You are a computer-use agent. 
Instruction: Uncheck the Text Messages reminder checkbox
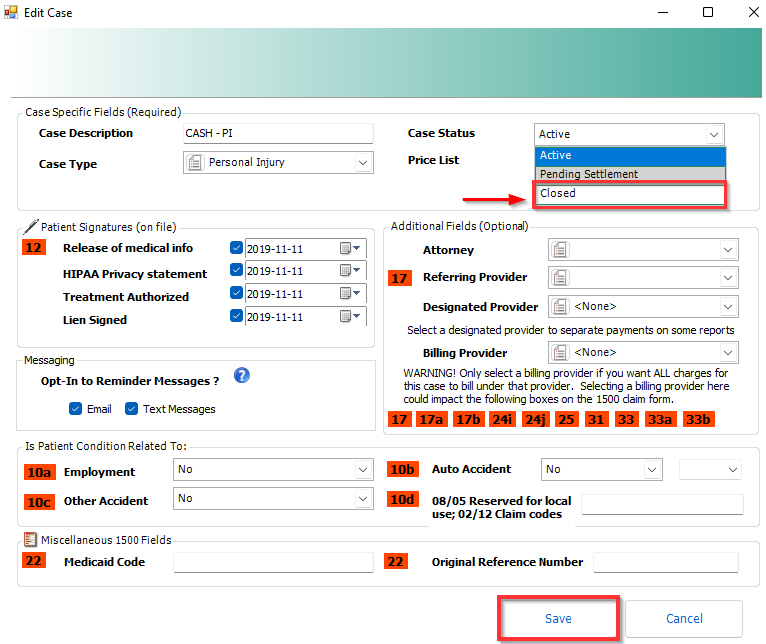[131, 409]
